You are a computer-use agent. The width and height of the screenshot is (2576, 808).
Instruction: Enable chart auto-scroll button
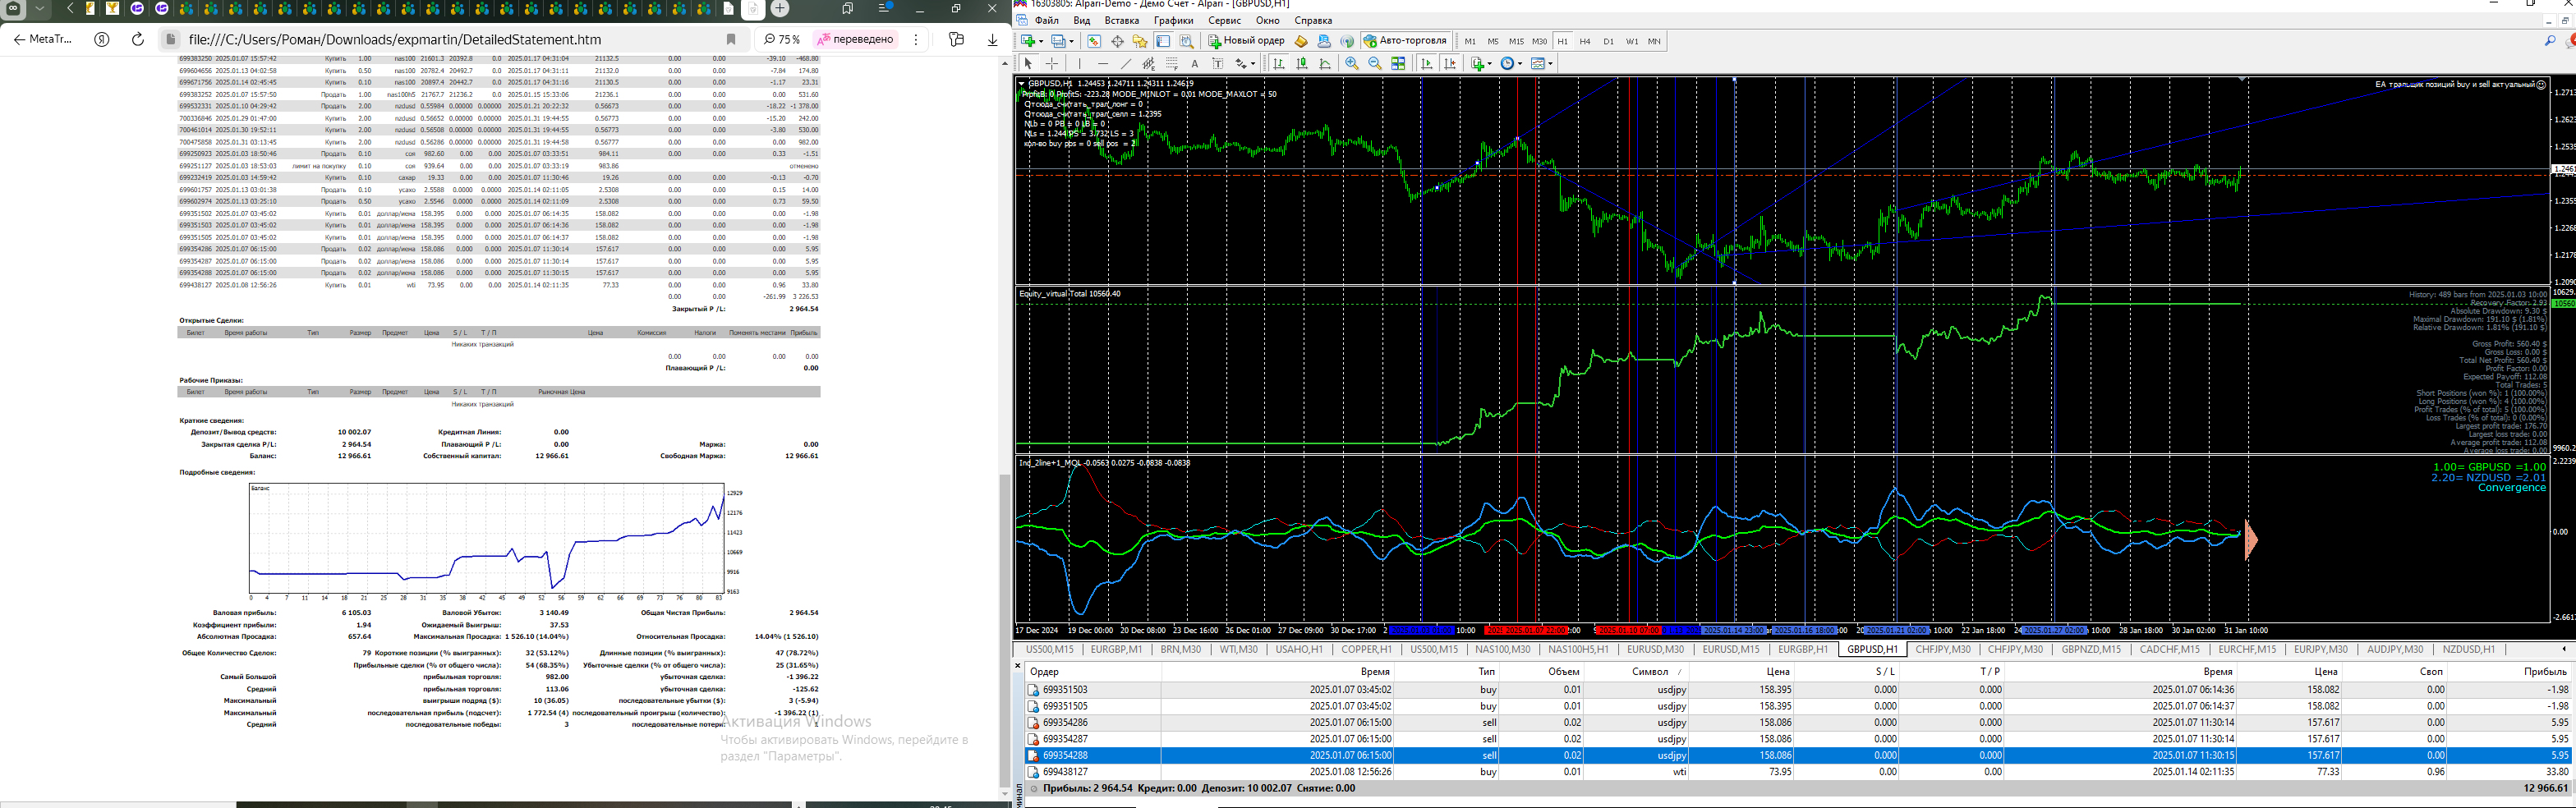coord(1427,64)
